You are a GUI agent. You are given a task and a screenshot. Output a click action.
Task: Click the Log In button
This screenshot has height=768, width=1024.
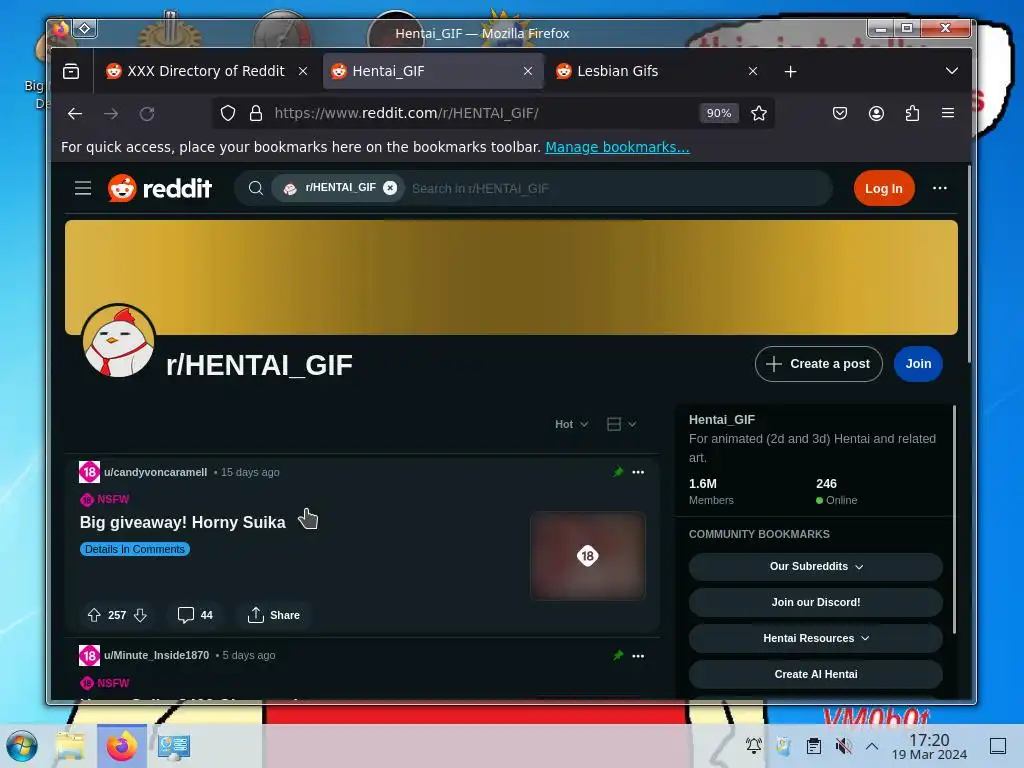coord(884,189)
